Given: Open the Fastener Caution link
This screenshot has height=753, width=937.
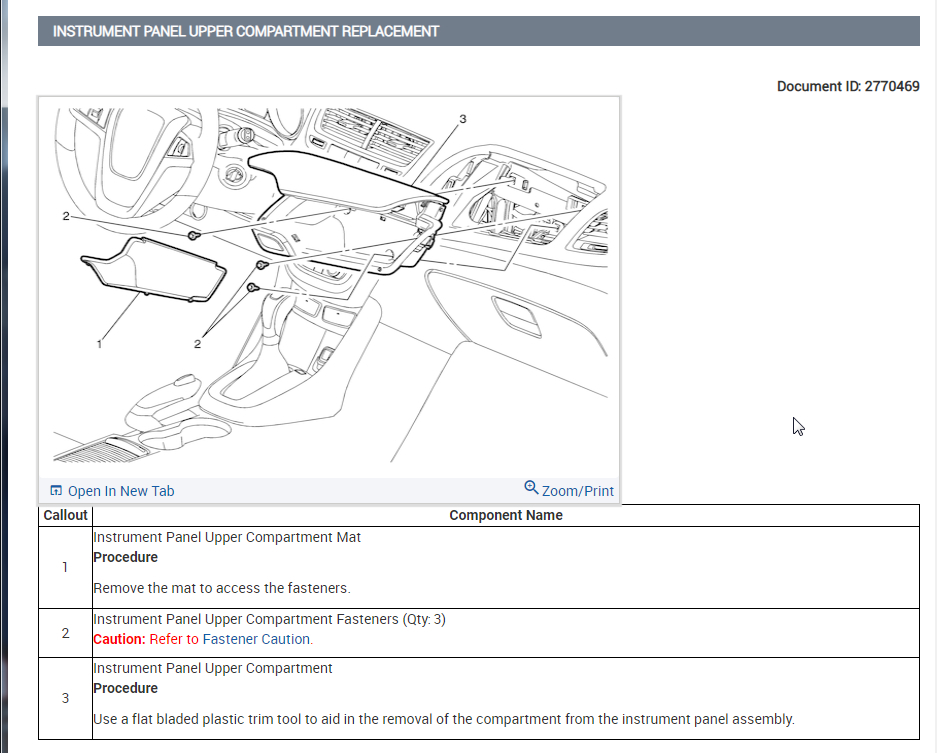Looking at the screenshot, I should pyautogui.click(x=256, y=639).
